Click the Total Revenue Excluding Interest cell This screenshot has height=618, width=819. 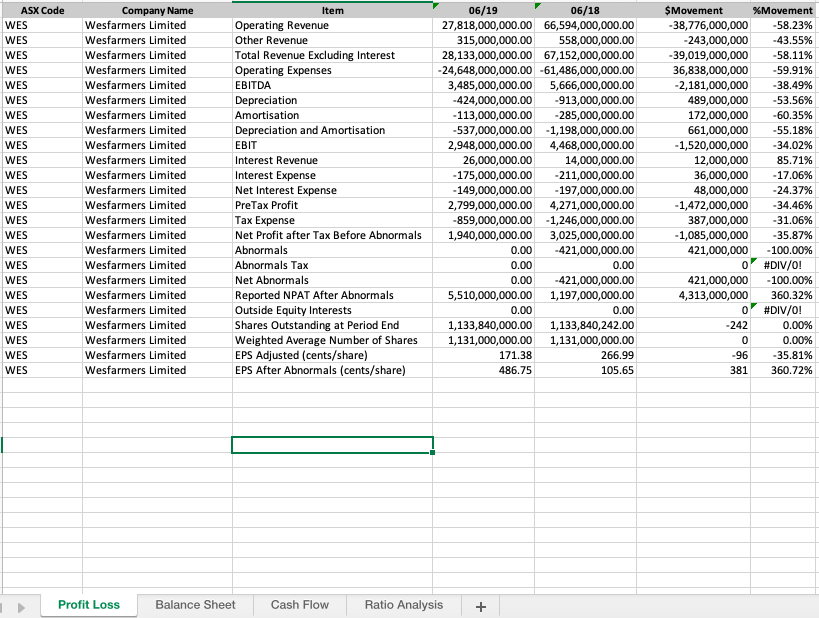(x=332, y=55)
